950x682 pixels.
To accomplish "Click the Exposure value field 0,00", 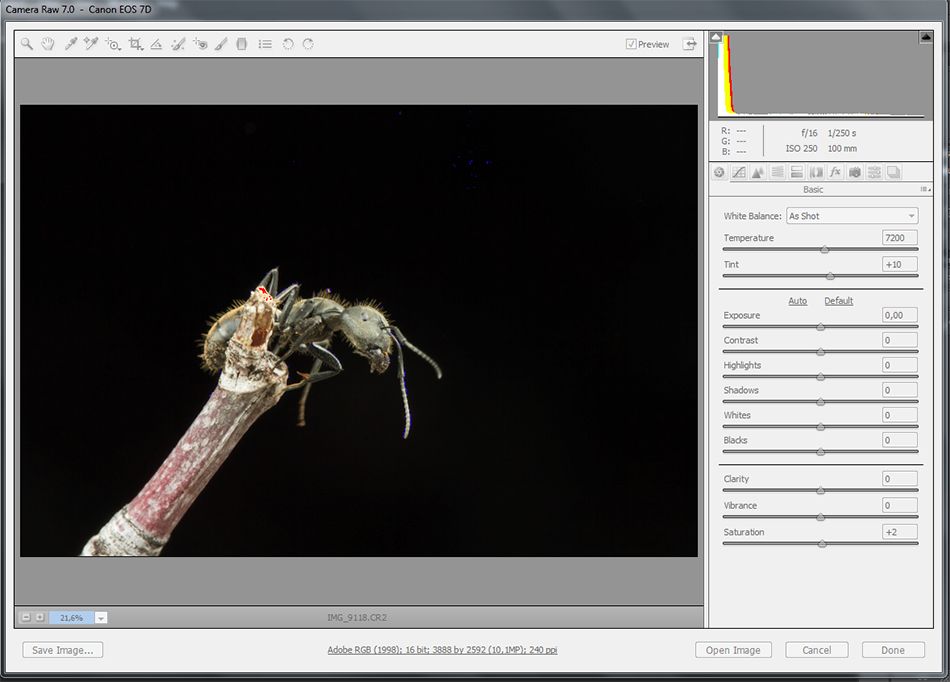I will 900,315.
